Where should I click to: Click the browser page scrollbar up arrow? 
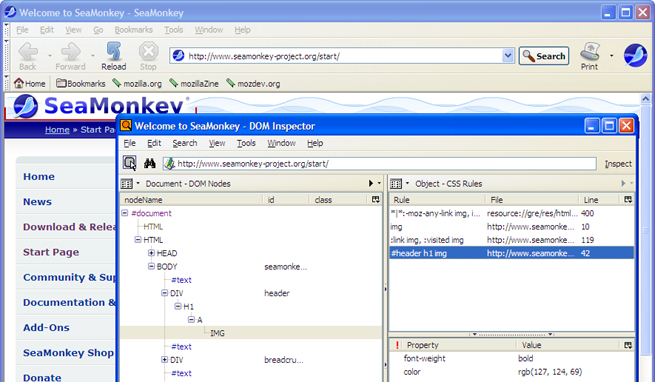pyautogui.click(x=645, y=99)
